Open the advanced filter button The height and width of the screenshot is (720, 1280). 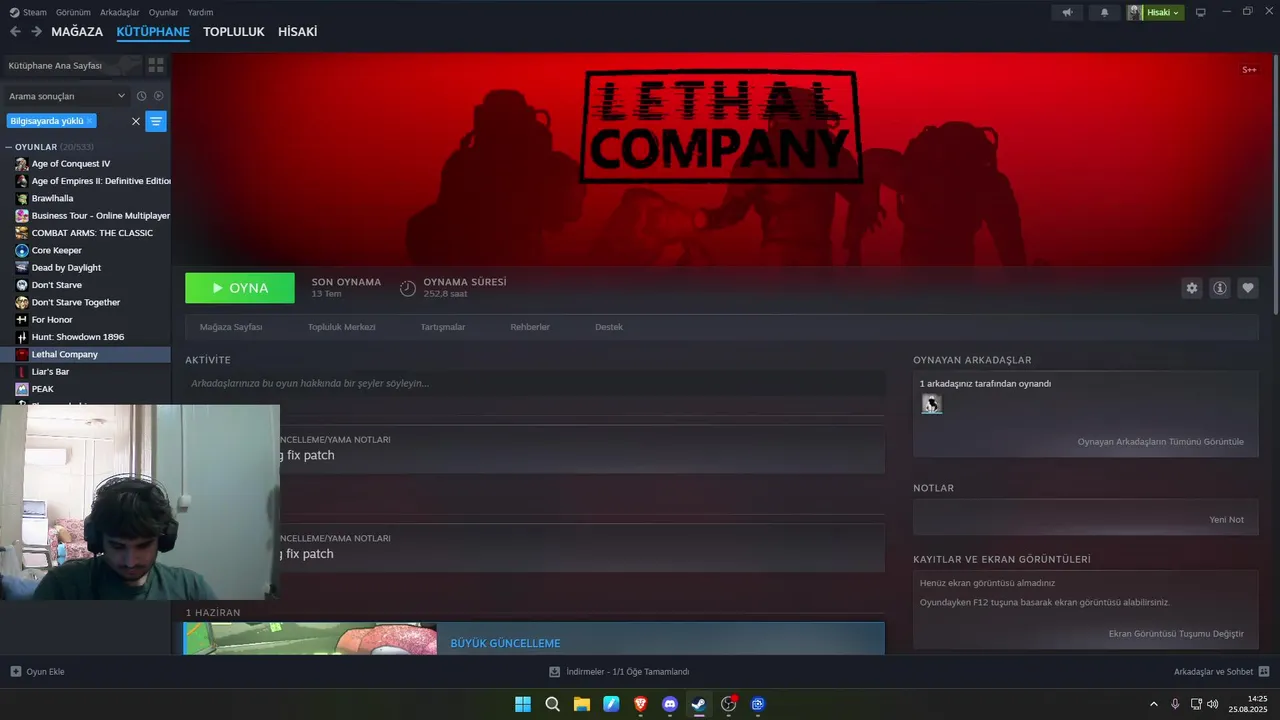156,121
